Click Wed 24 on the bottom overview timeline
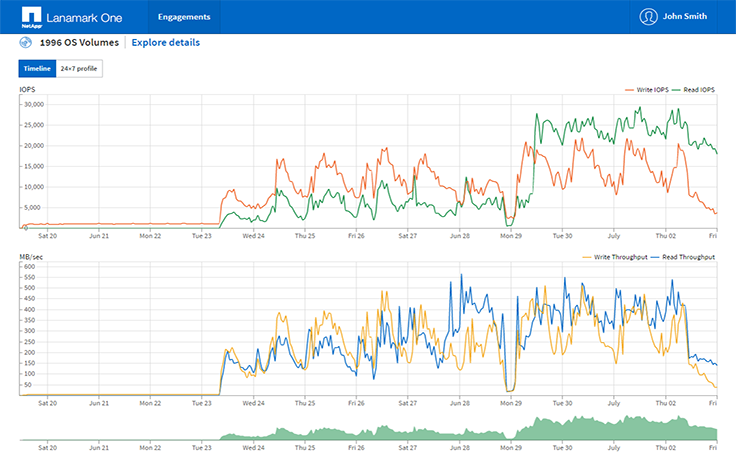This screenshot has width=736, height=460. point(254,450)
